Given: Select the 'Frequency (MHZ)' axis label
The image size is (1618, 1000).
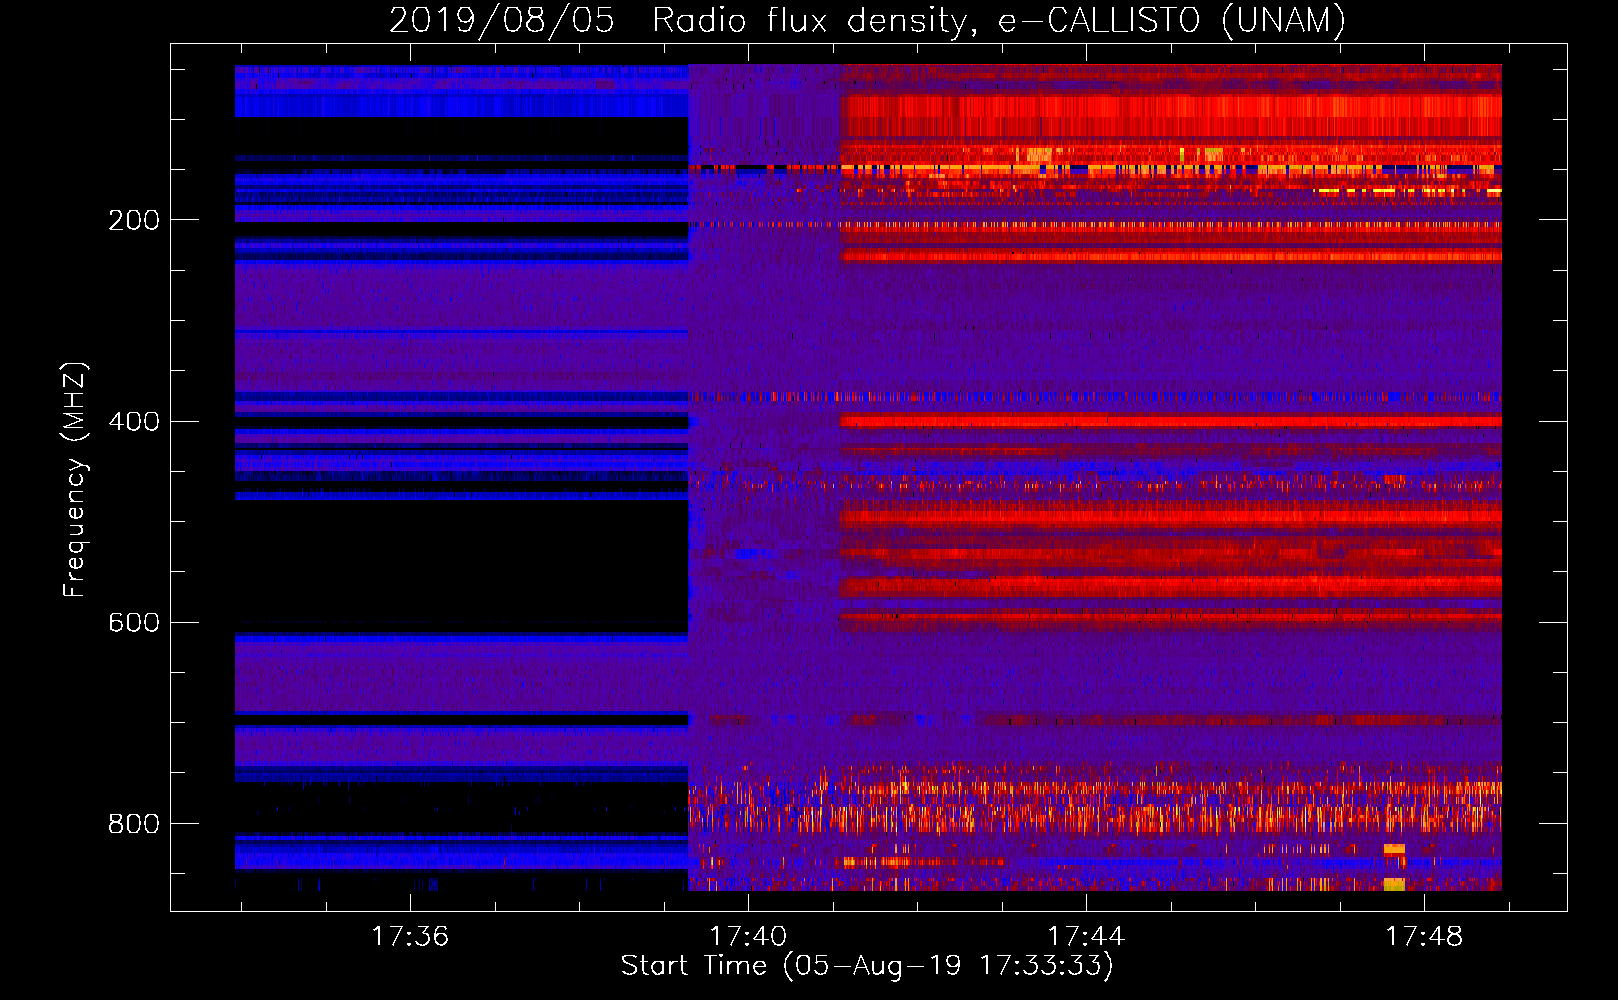Looking at the screenshot, I should coord(75,479).
